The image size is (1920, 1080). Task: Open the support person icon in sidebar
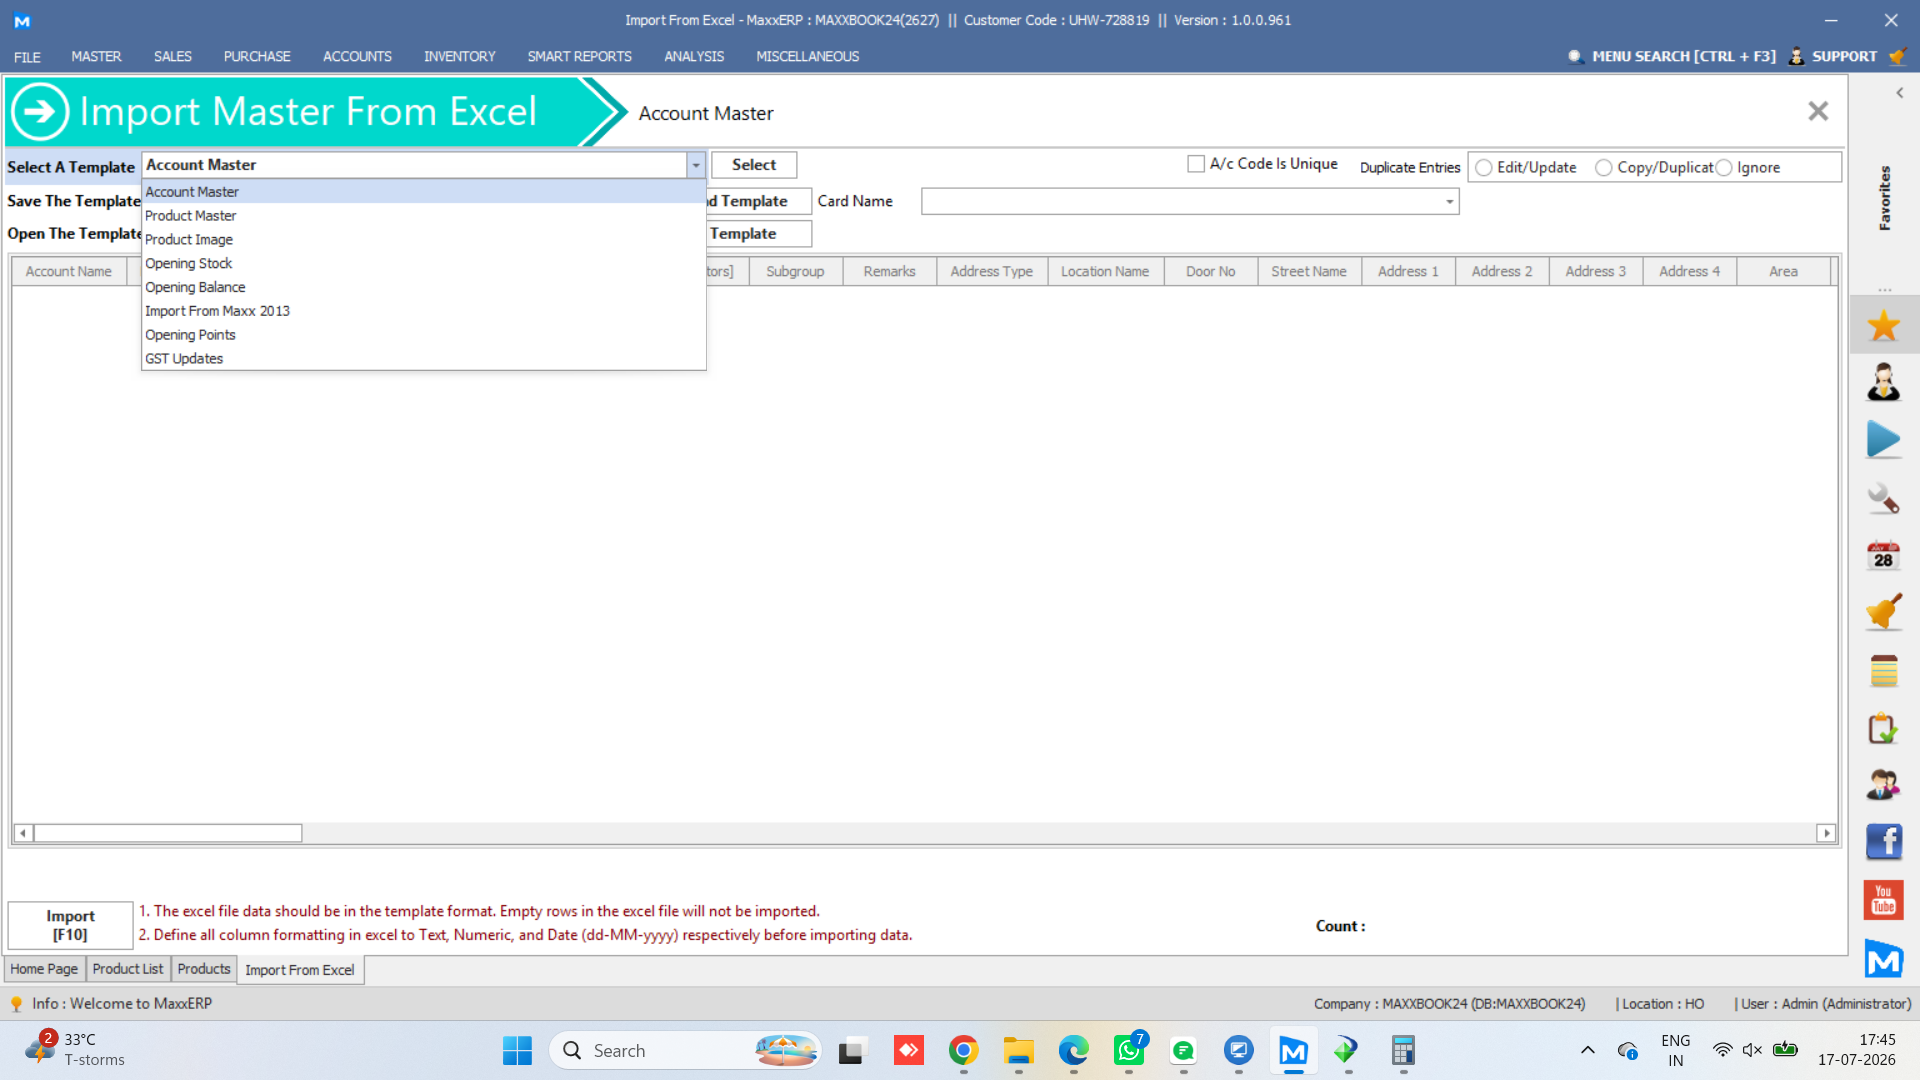[1883, 382]
